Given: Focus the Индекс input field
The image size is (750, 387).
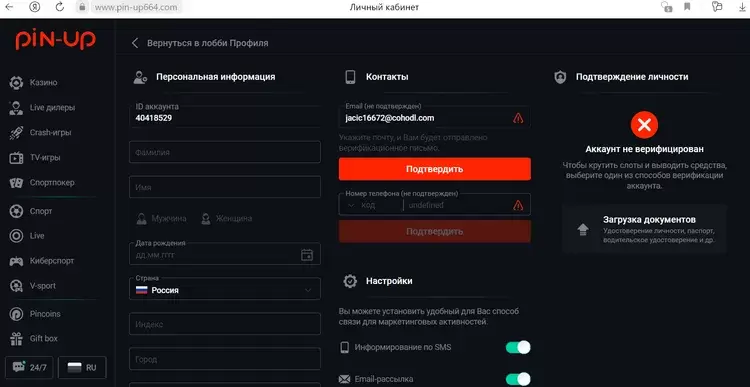Looking at the screenshot, I should pyautogui.click(x=225, y=324).
